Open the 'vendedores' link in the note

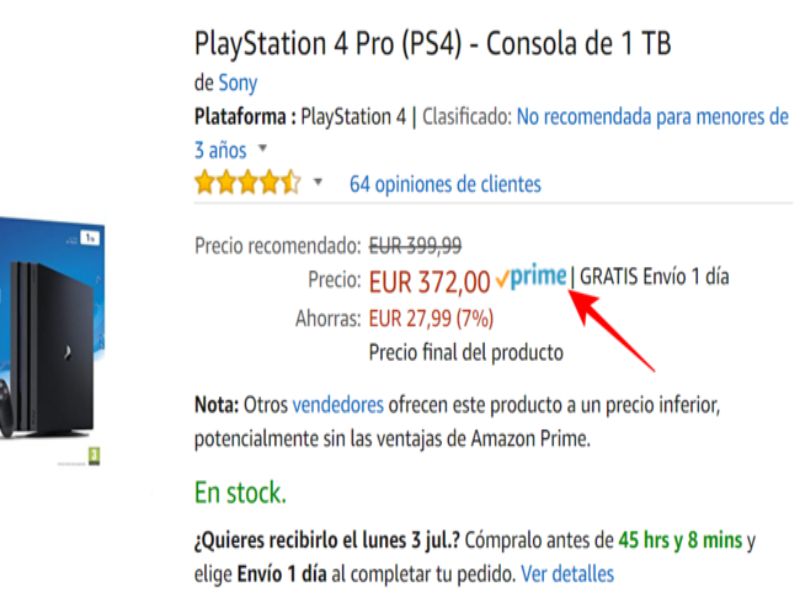coord(339,406)
